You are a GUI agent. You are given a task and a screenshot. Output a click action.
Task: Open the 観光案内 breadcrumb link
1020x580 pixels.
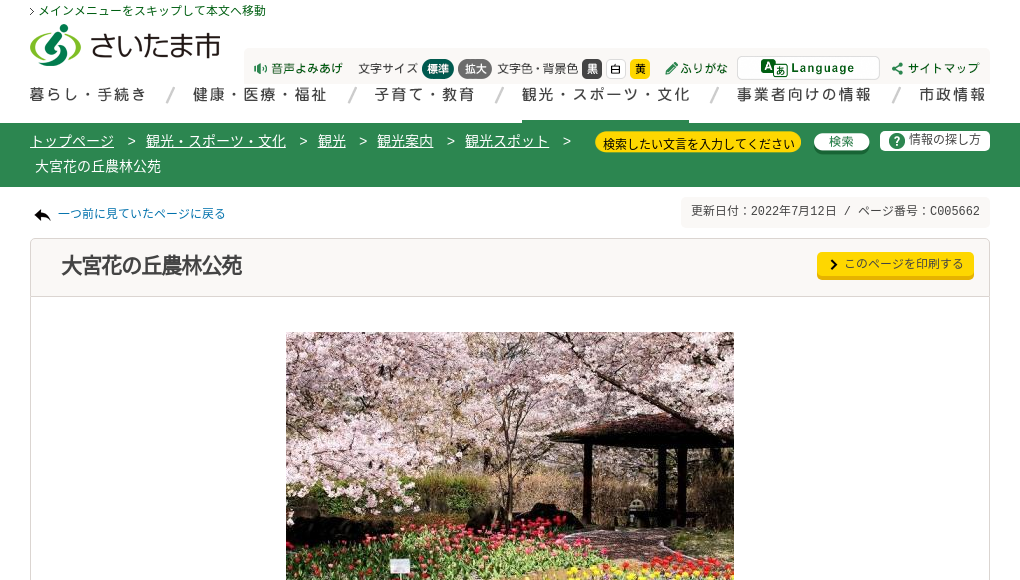pyautogui.click(x=404, y=141)
